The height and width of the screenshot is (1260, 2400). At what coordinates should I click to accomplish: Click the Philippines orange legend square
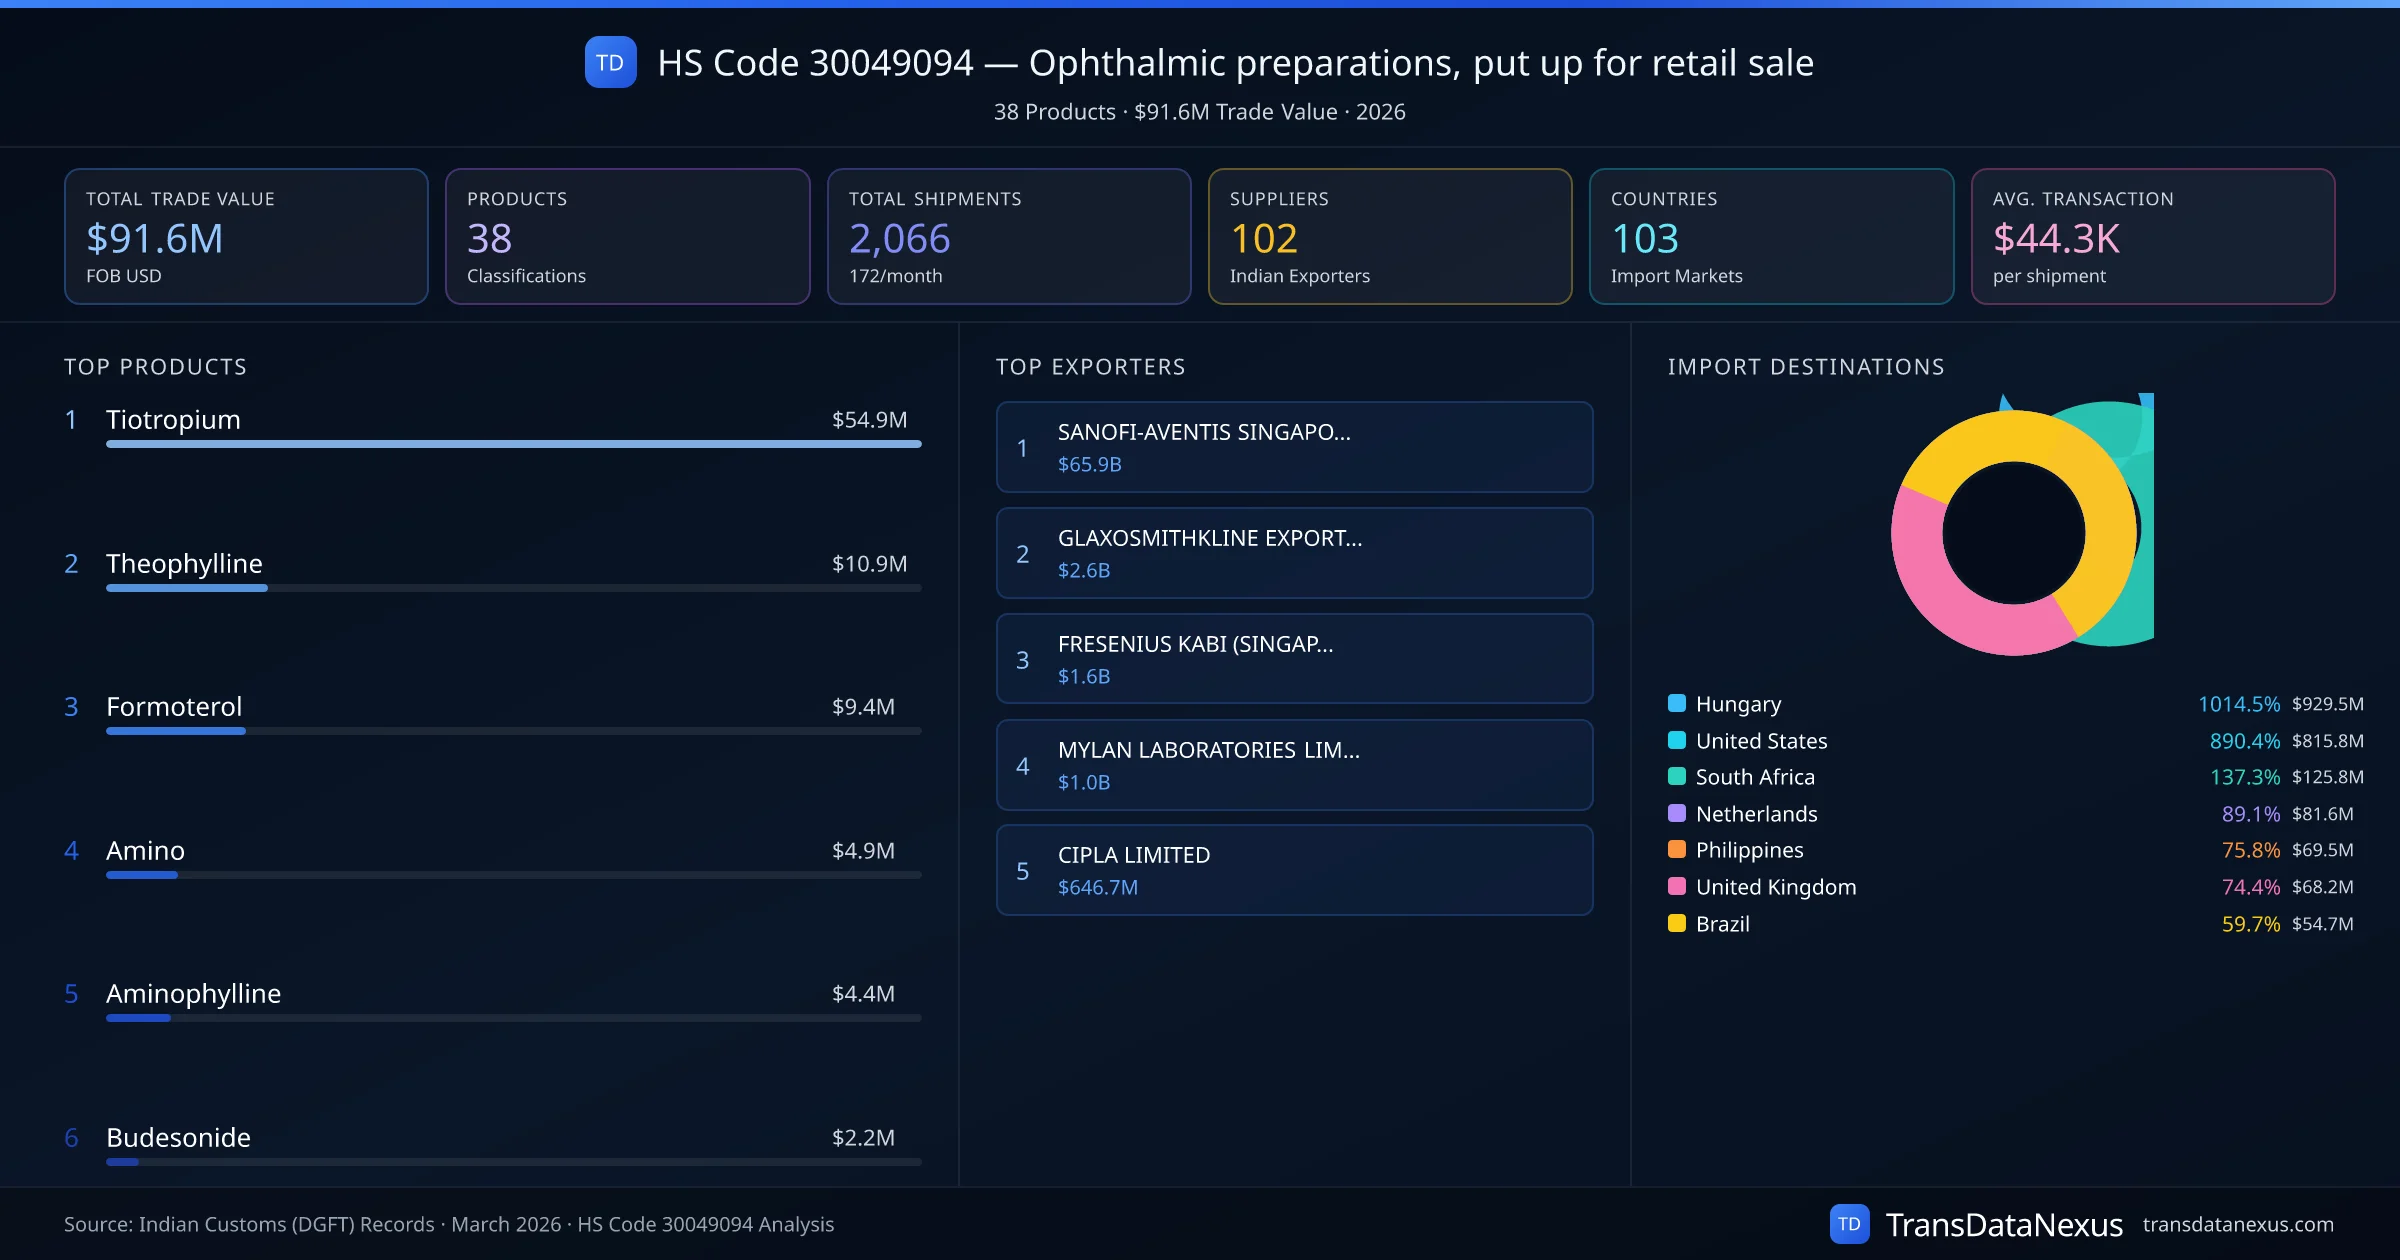tap(1677, 849)
